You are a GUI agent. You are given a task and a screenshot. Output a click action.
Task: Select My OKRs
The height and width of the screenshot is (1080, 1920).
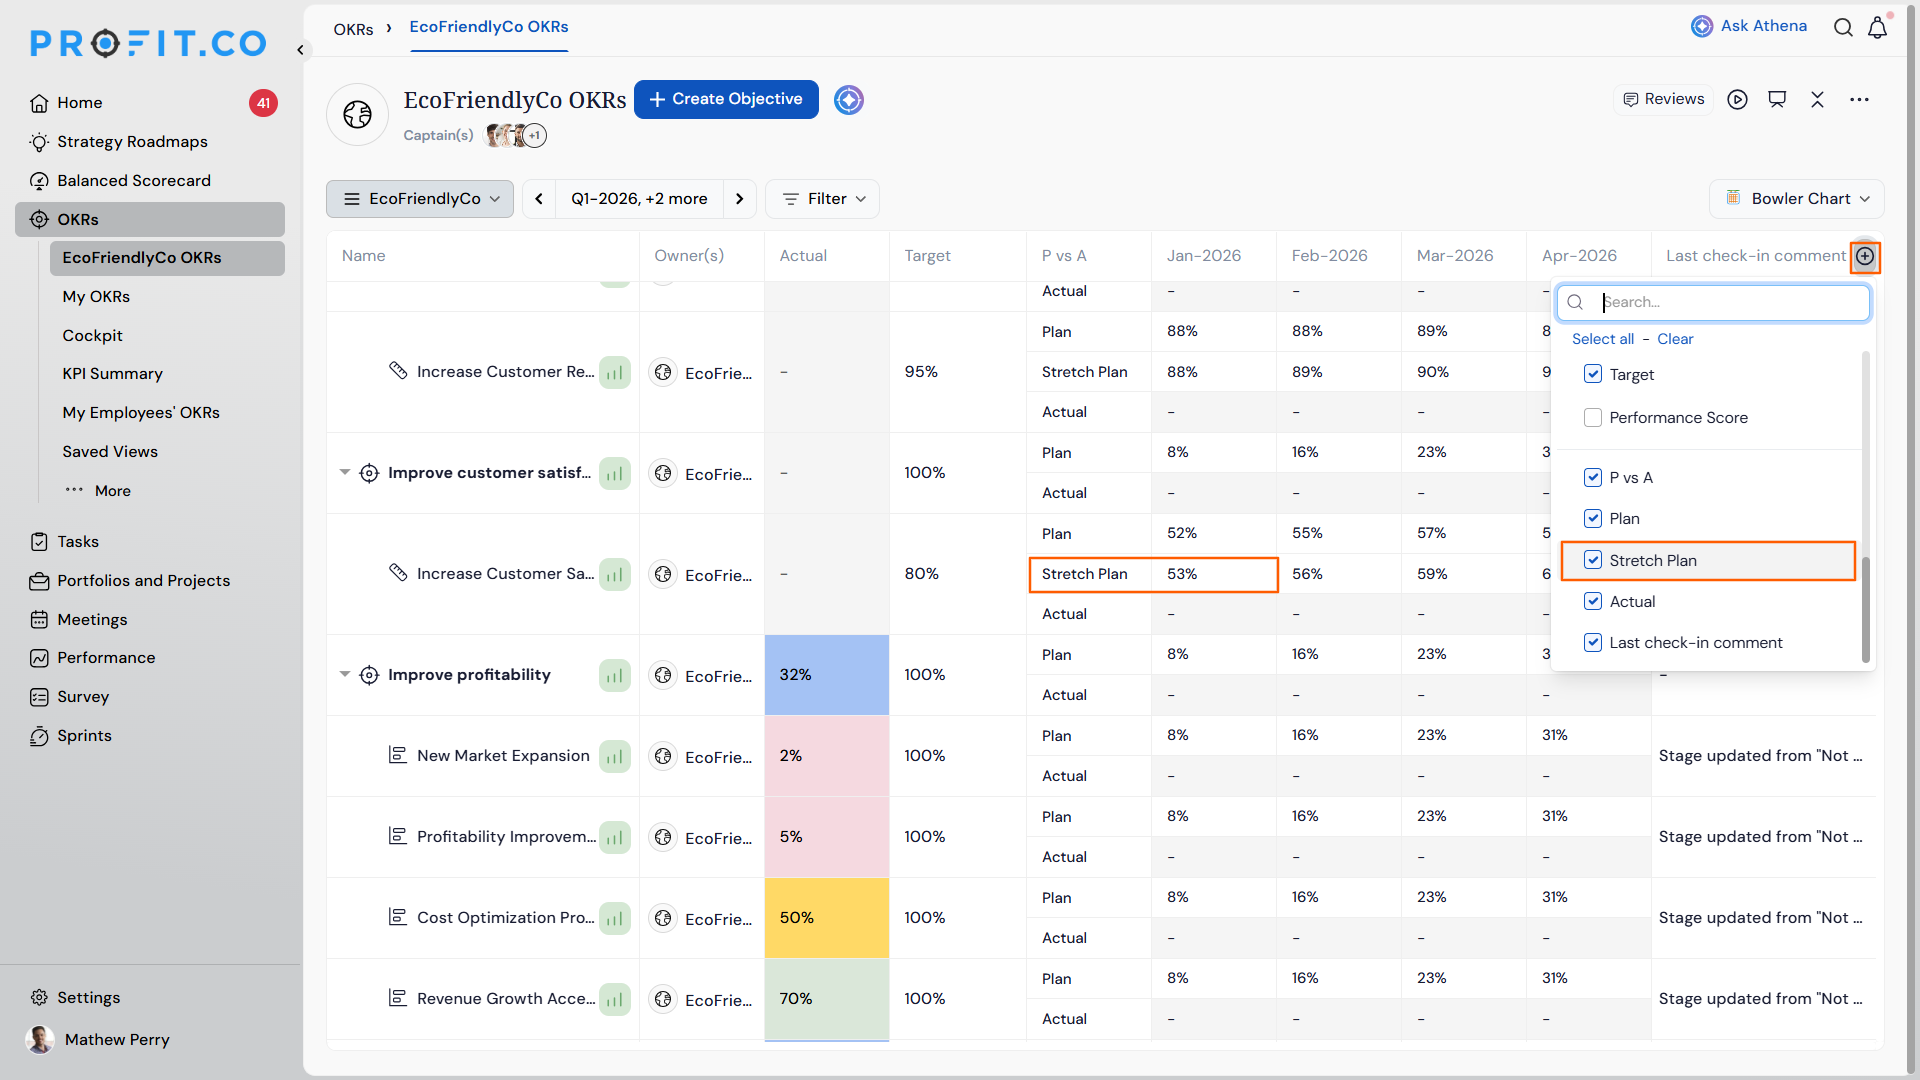[96, 297]
